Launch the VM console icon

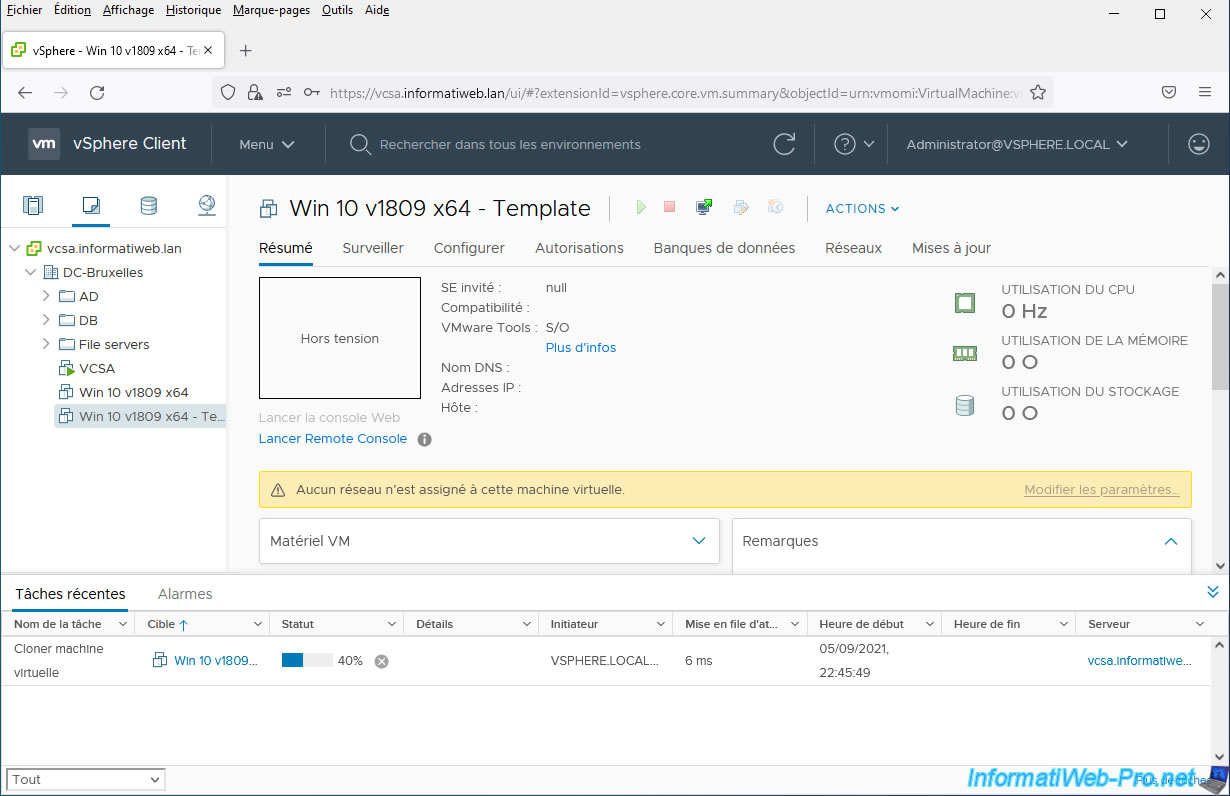point(704,207)
